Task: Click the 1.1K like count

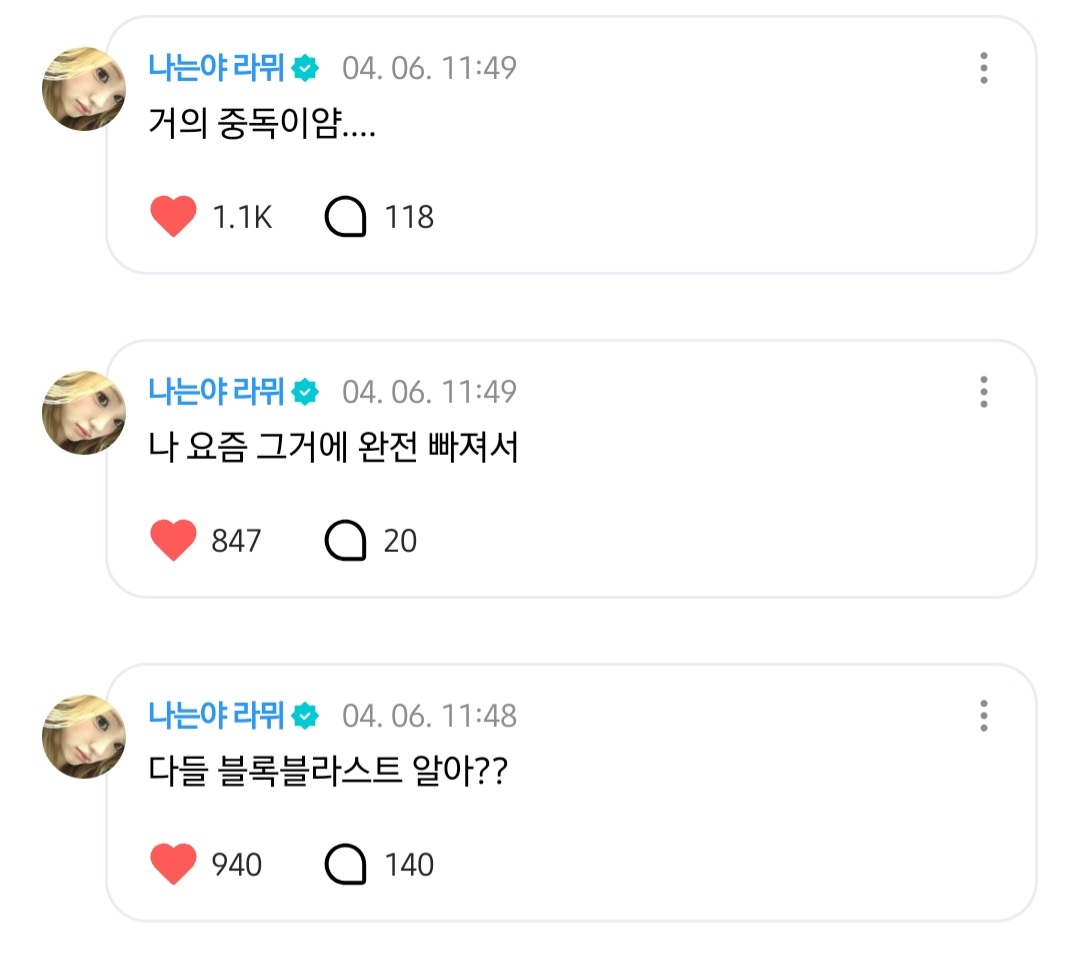Action: 242,217
